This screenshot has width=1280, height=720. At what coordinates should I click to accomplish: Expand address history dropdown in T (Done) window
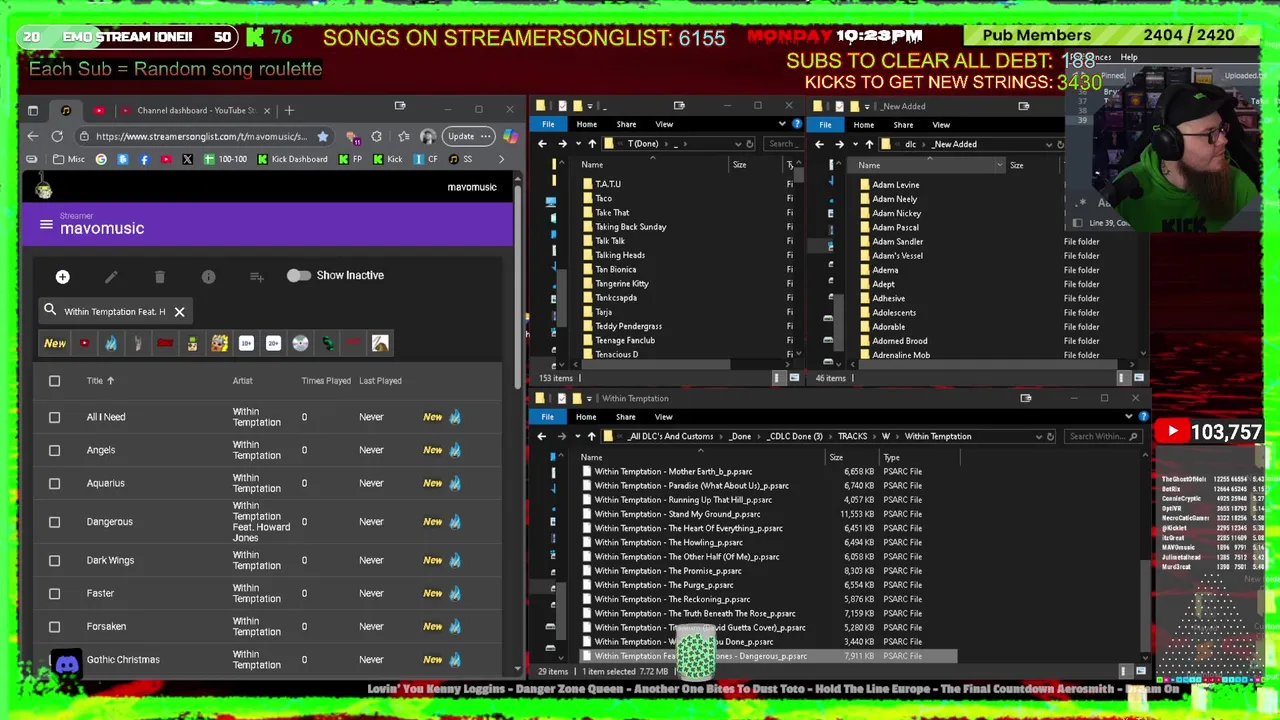pos(737,144)
